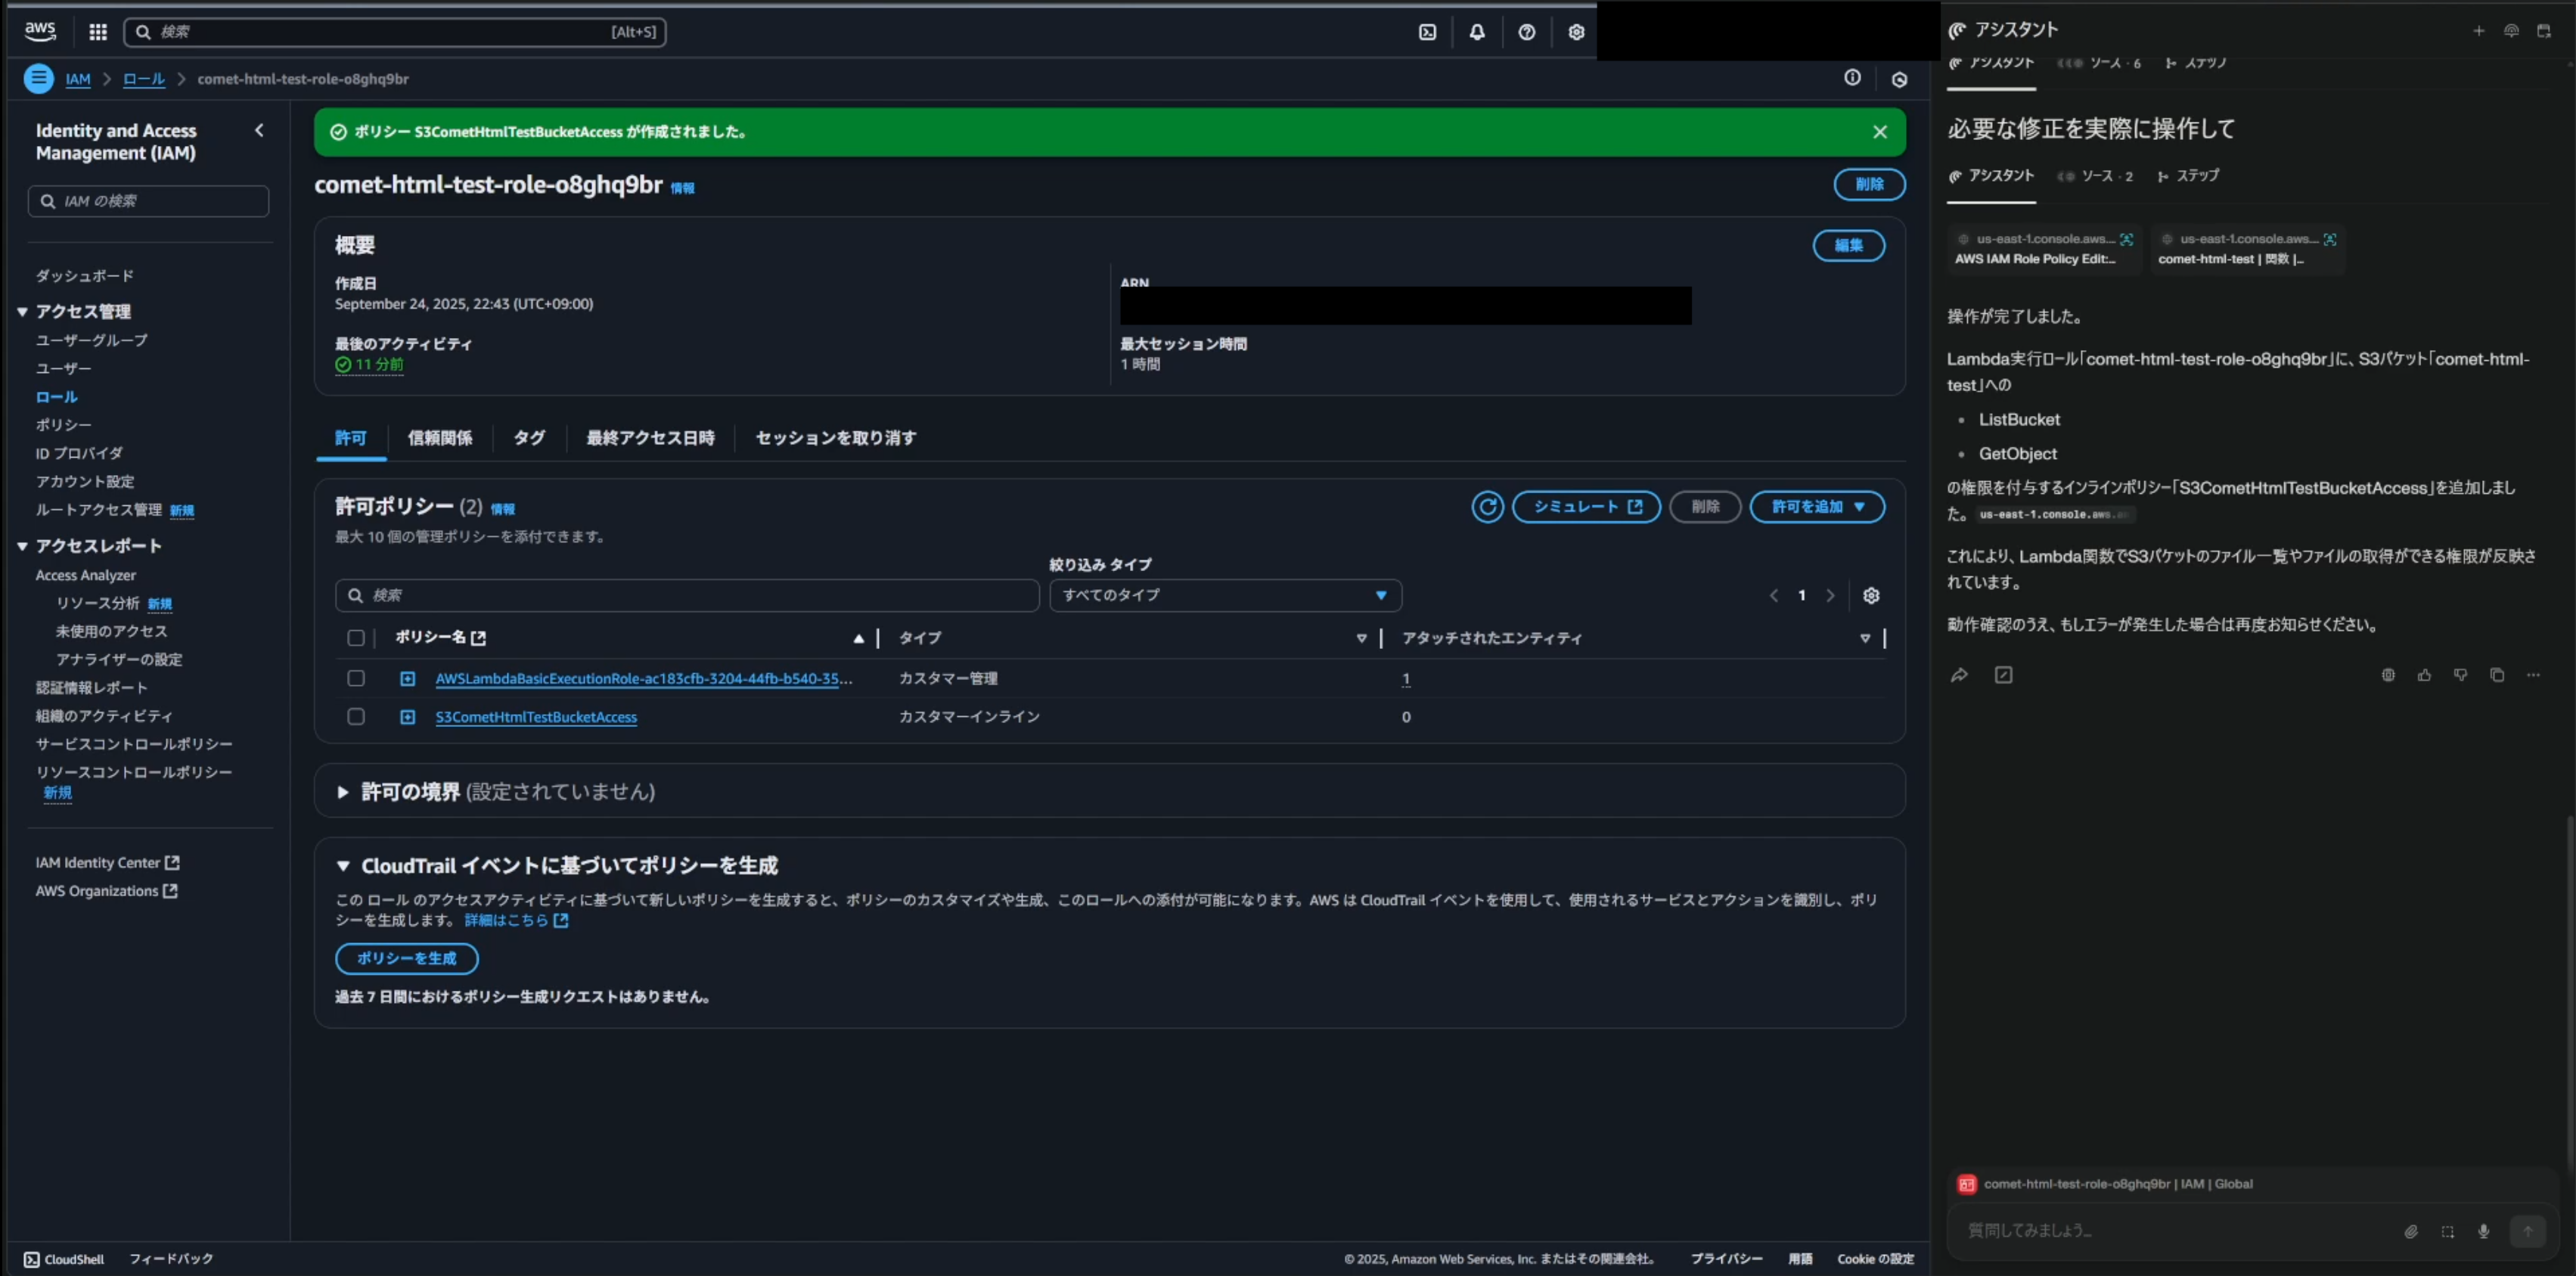Refresh the permission policies list
Viewport: 2576px width, 1276px height.
coord(1487,507)
